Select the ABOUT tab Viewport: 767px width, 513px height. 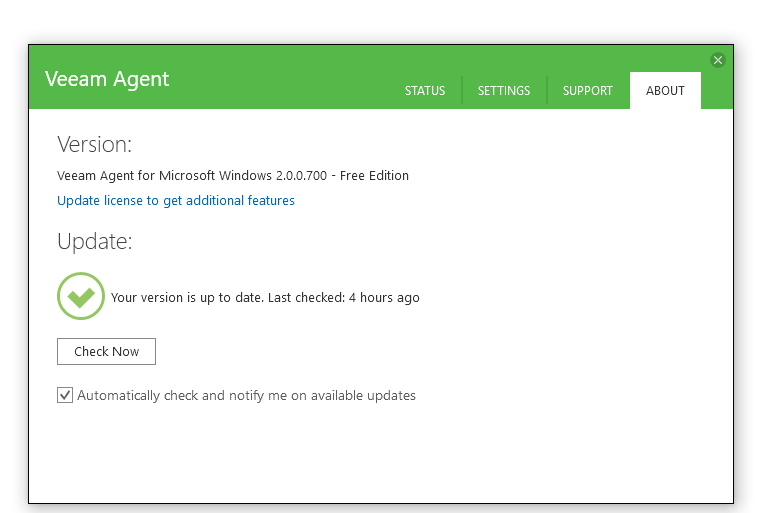click(665, 90)
